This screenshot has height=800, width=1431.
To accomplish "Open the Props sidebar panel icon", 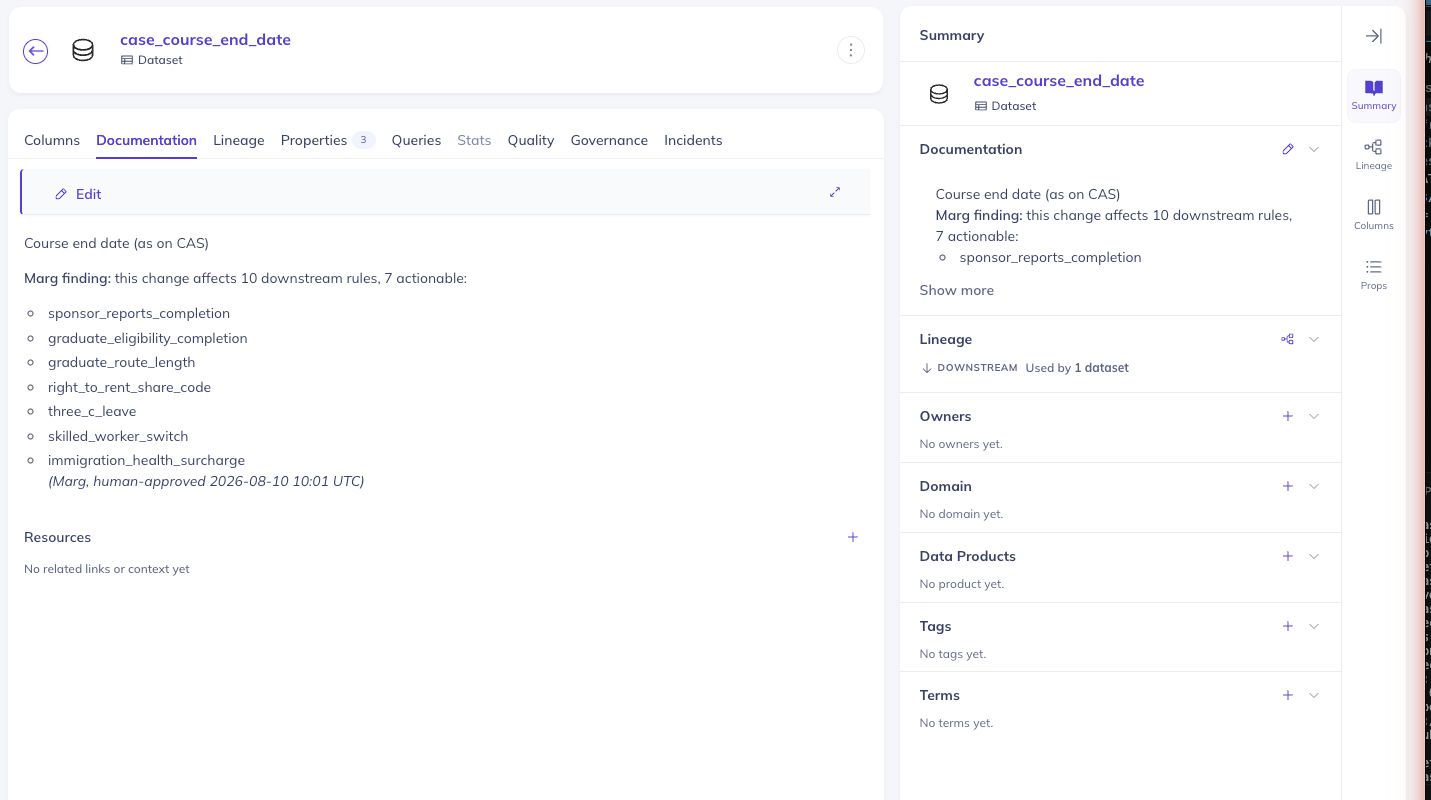I will pos(1374,275).
